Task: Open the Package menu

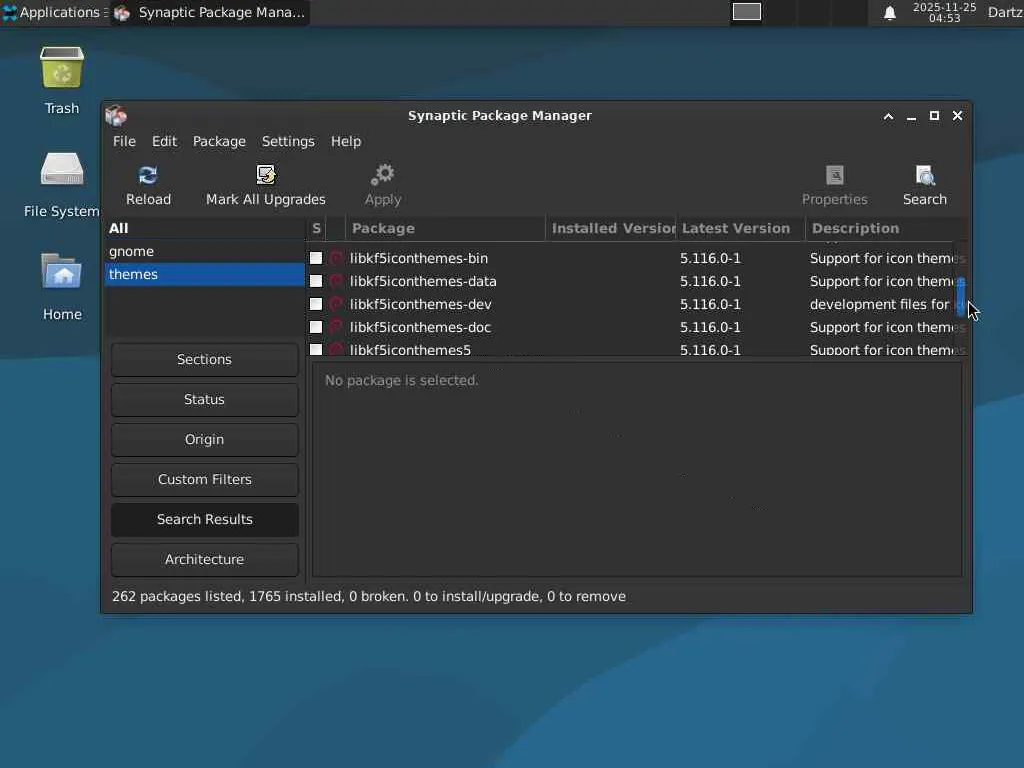Action: click(219, 141)
